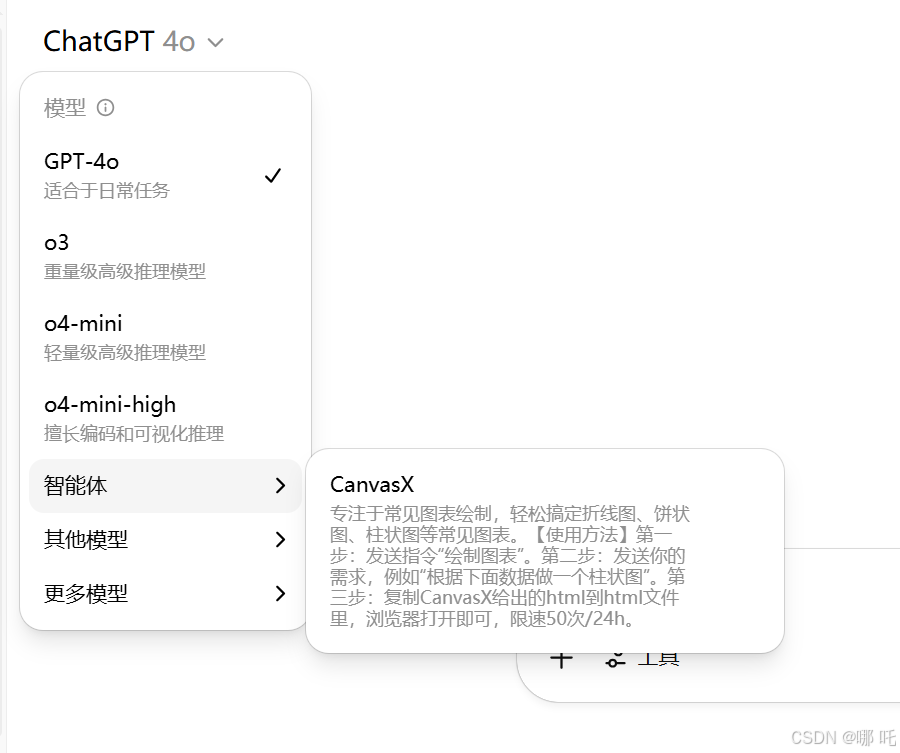Click the 模型 header label
The height and width of the screenshot is (753, 900).
[65, 107]
